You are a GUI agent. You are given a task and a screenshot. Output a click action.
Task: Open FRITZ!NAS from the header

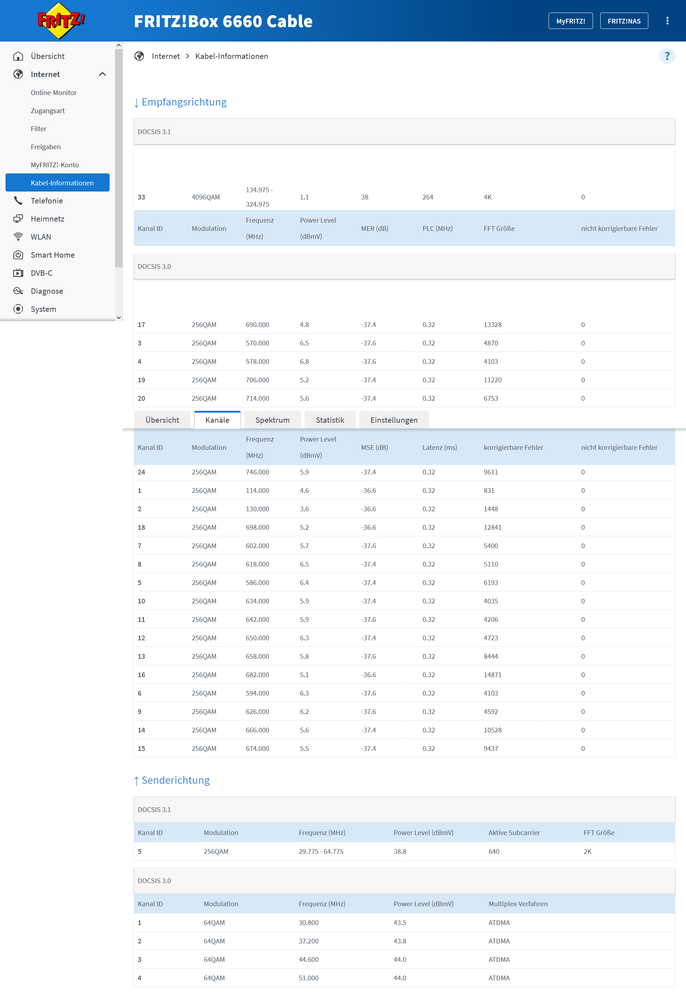coord(624,21)
